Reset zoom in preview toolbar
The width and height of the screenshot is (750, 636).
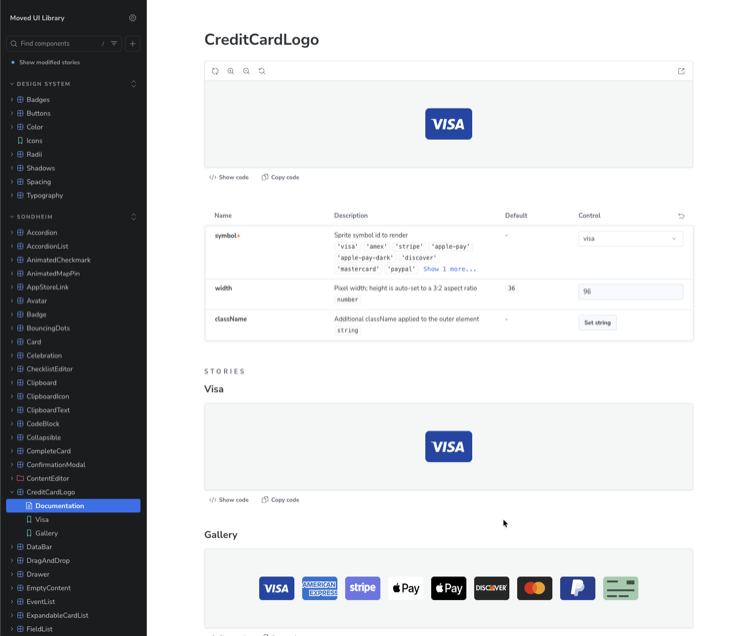coord(262,71)
